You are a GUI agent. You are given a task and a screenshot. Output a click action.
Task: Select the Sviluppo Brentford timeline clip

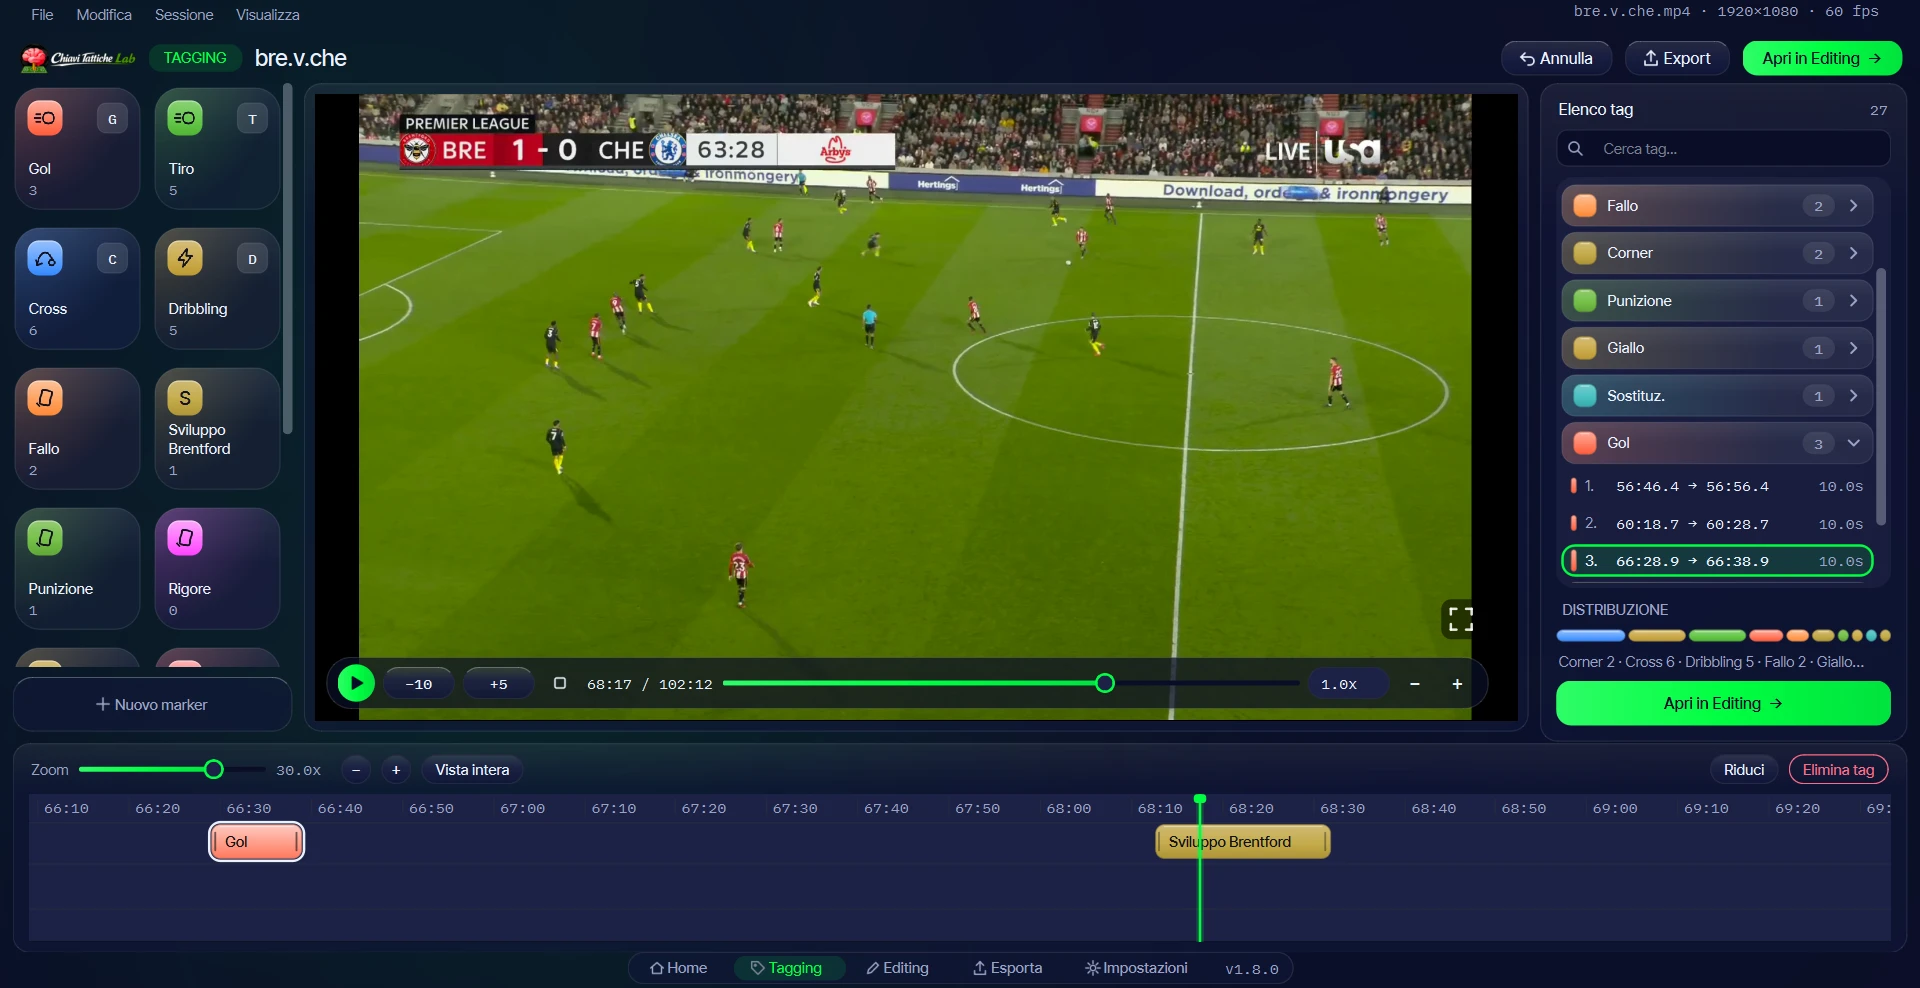[x=1243, y=842]
